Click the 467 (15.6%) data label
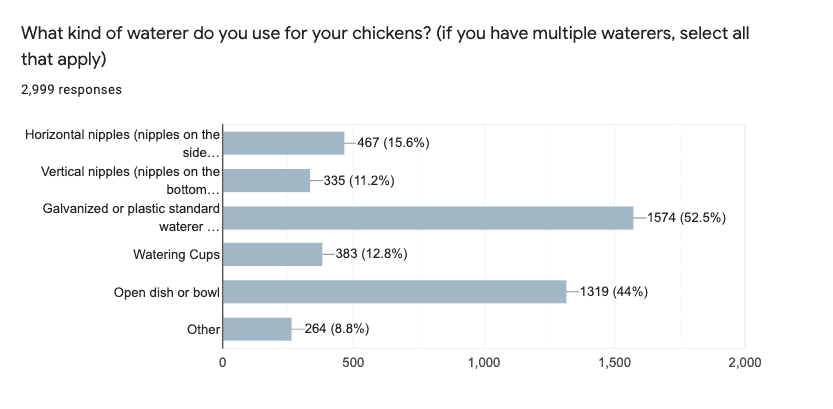Screen dimensions: 833x409 (393, 143)
